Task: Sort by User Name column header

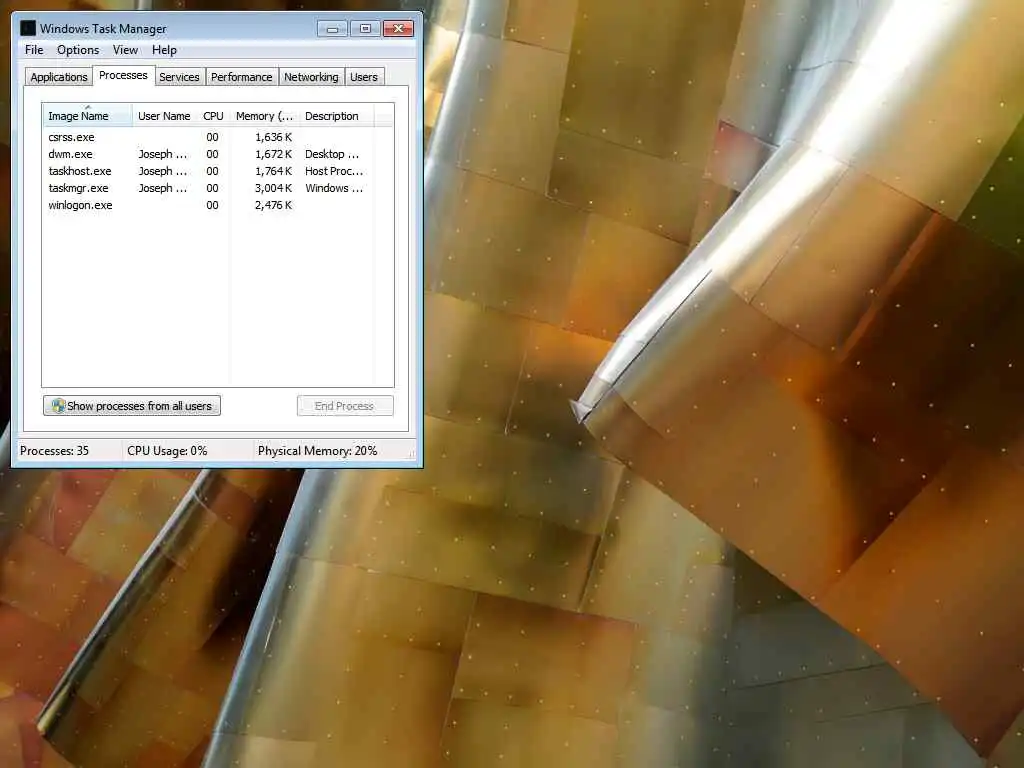Action: (x=165, y=116)
